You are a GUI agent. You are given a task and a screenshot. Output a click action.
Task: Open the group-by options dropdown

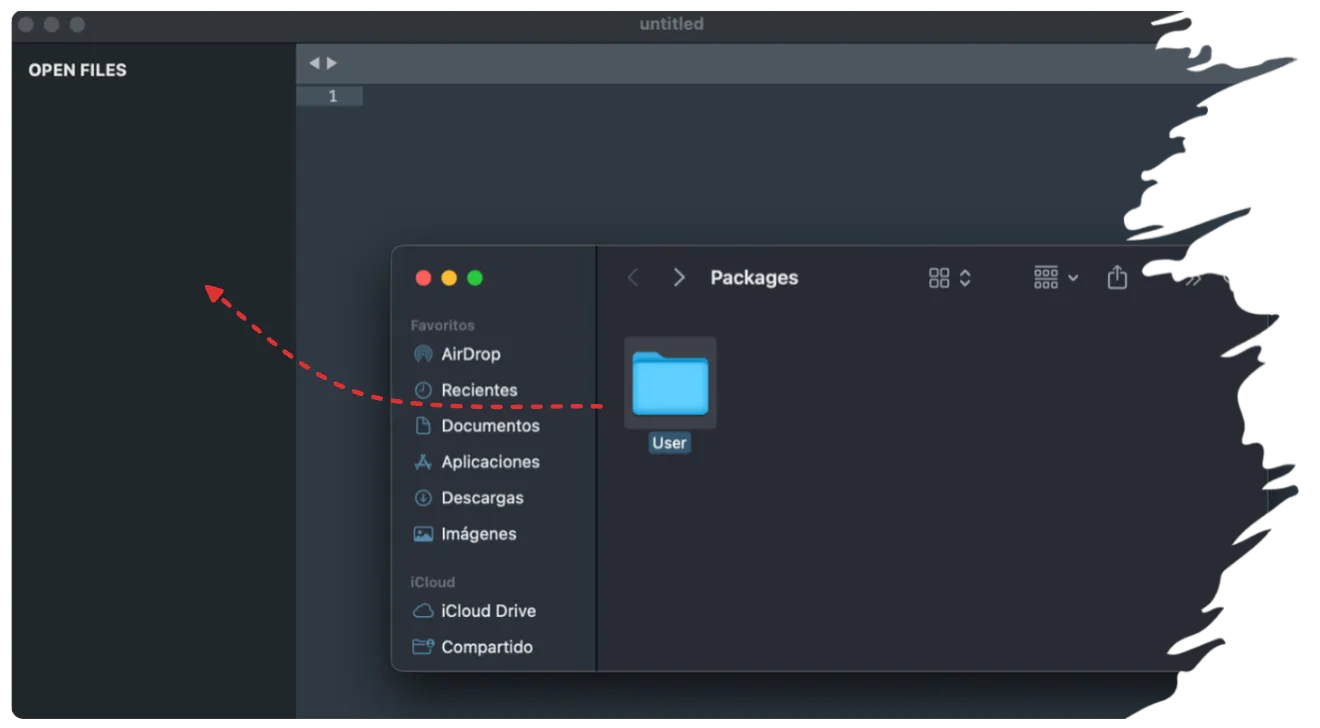pos(1056,278)
